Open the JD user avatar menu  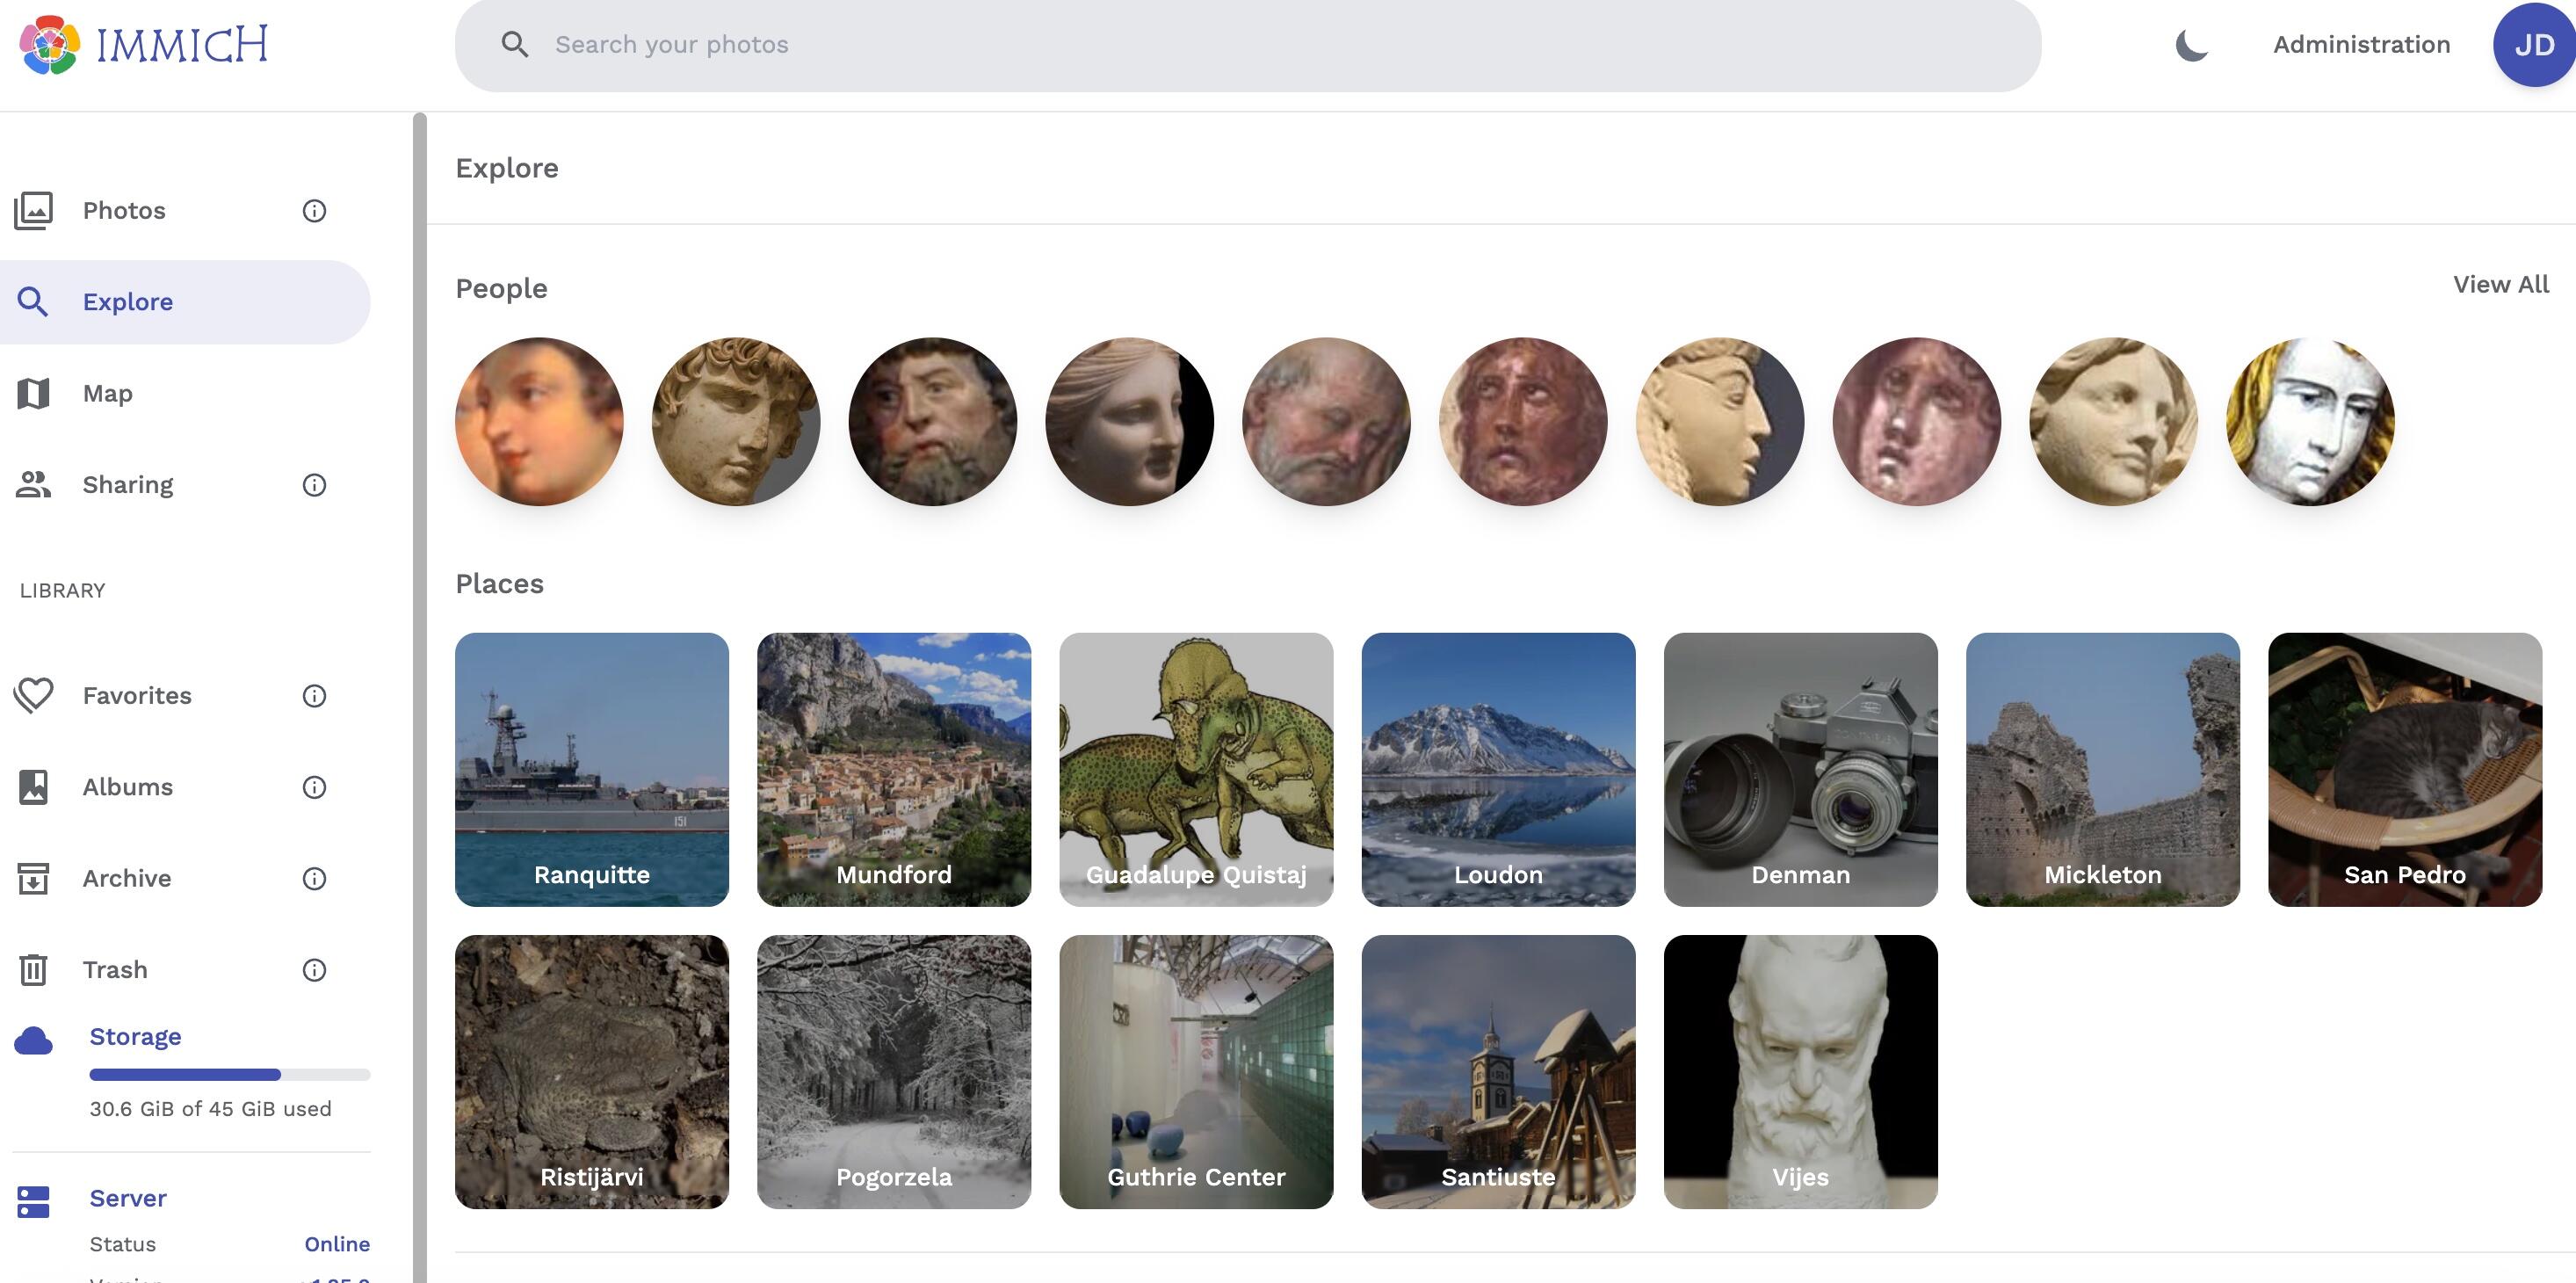click(2533, 45)
